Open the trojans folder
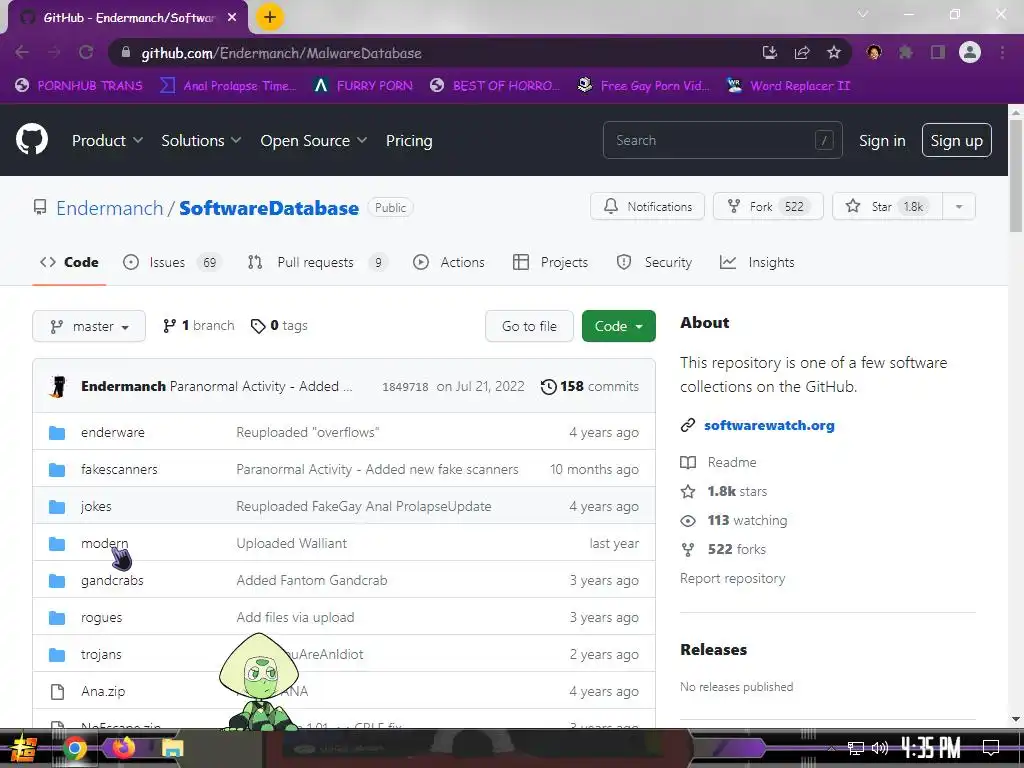 (101, 654)
